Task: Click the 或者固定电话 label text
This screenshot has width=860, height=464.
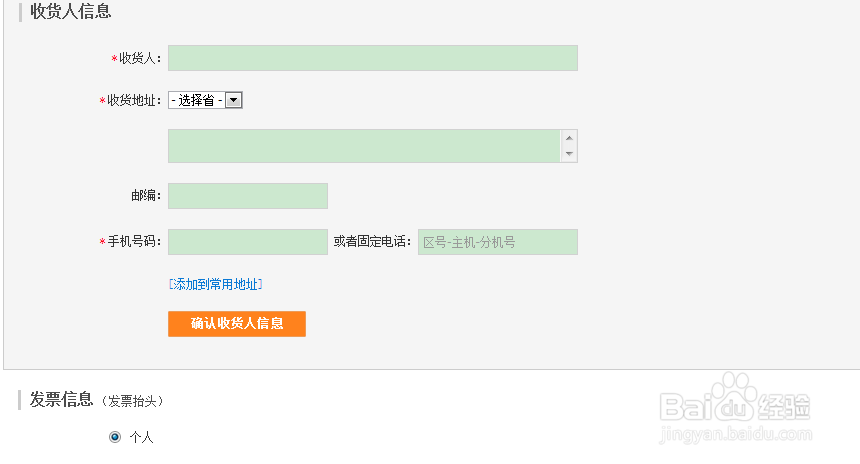Action: point(372,242)
